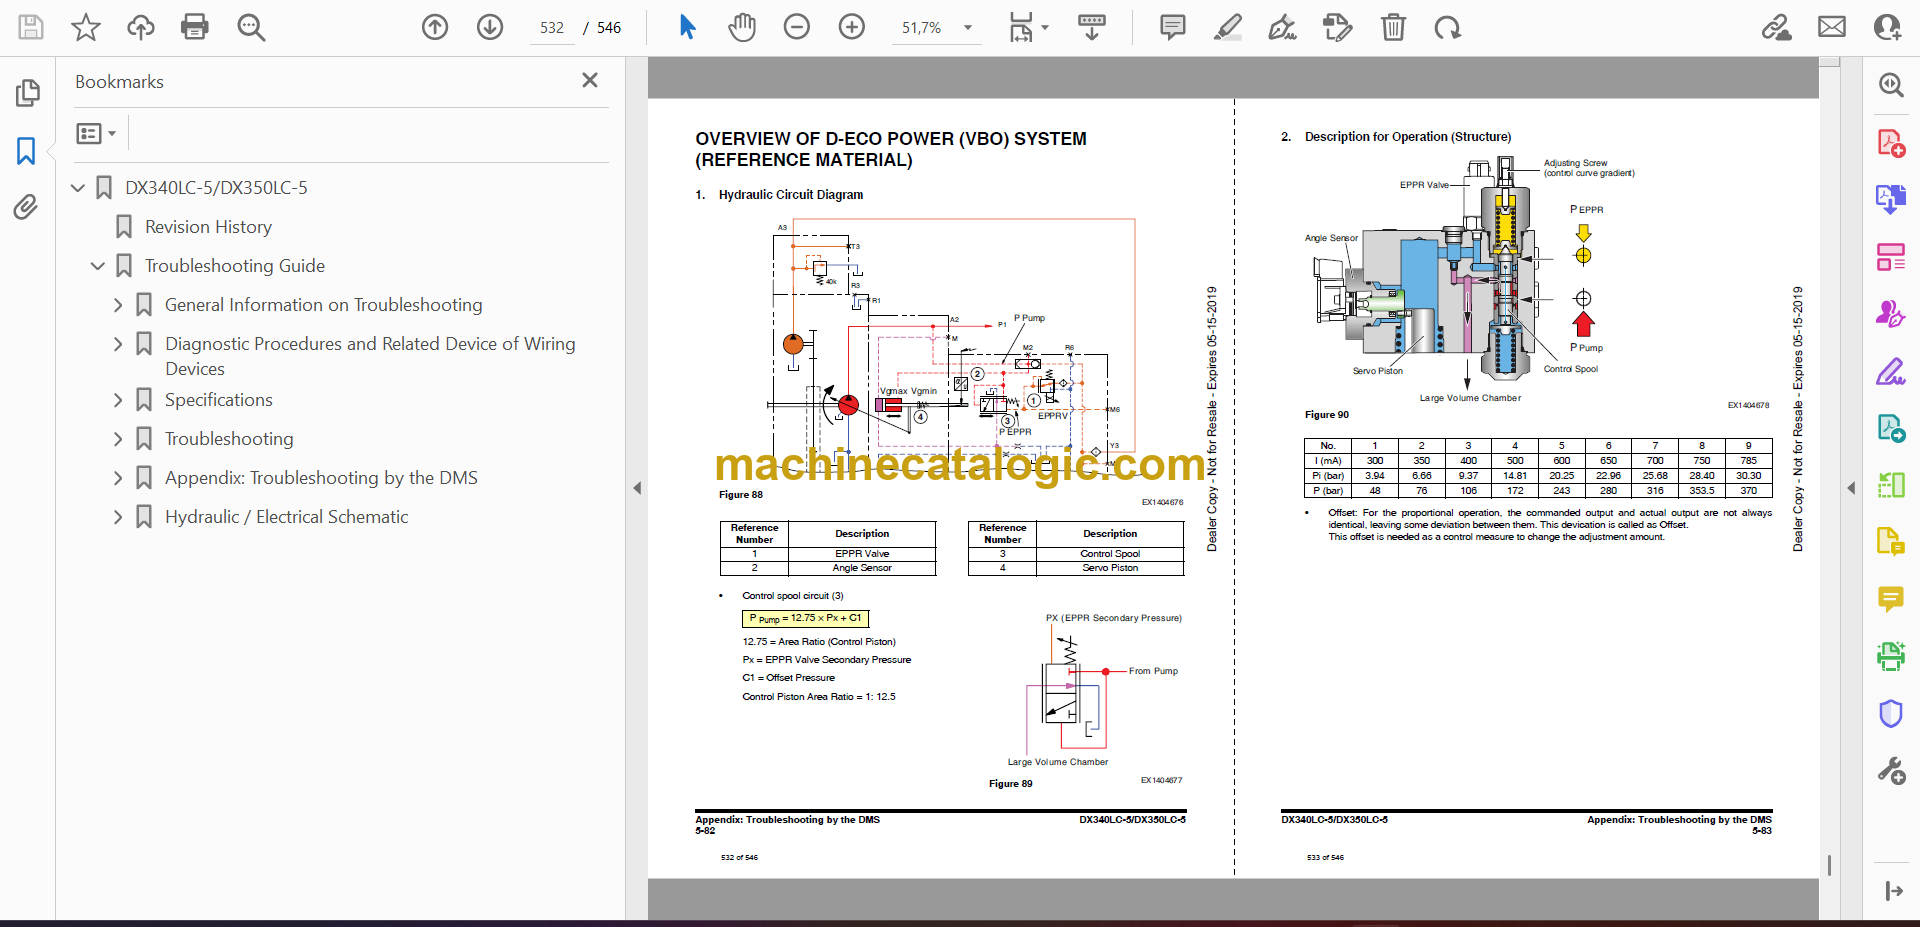
Task: Expand the tools pane arrow button
Action: (x=1893, y=891)
